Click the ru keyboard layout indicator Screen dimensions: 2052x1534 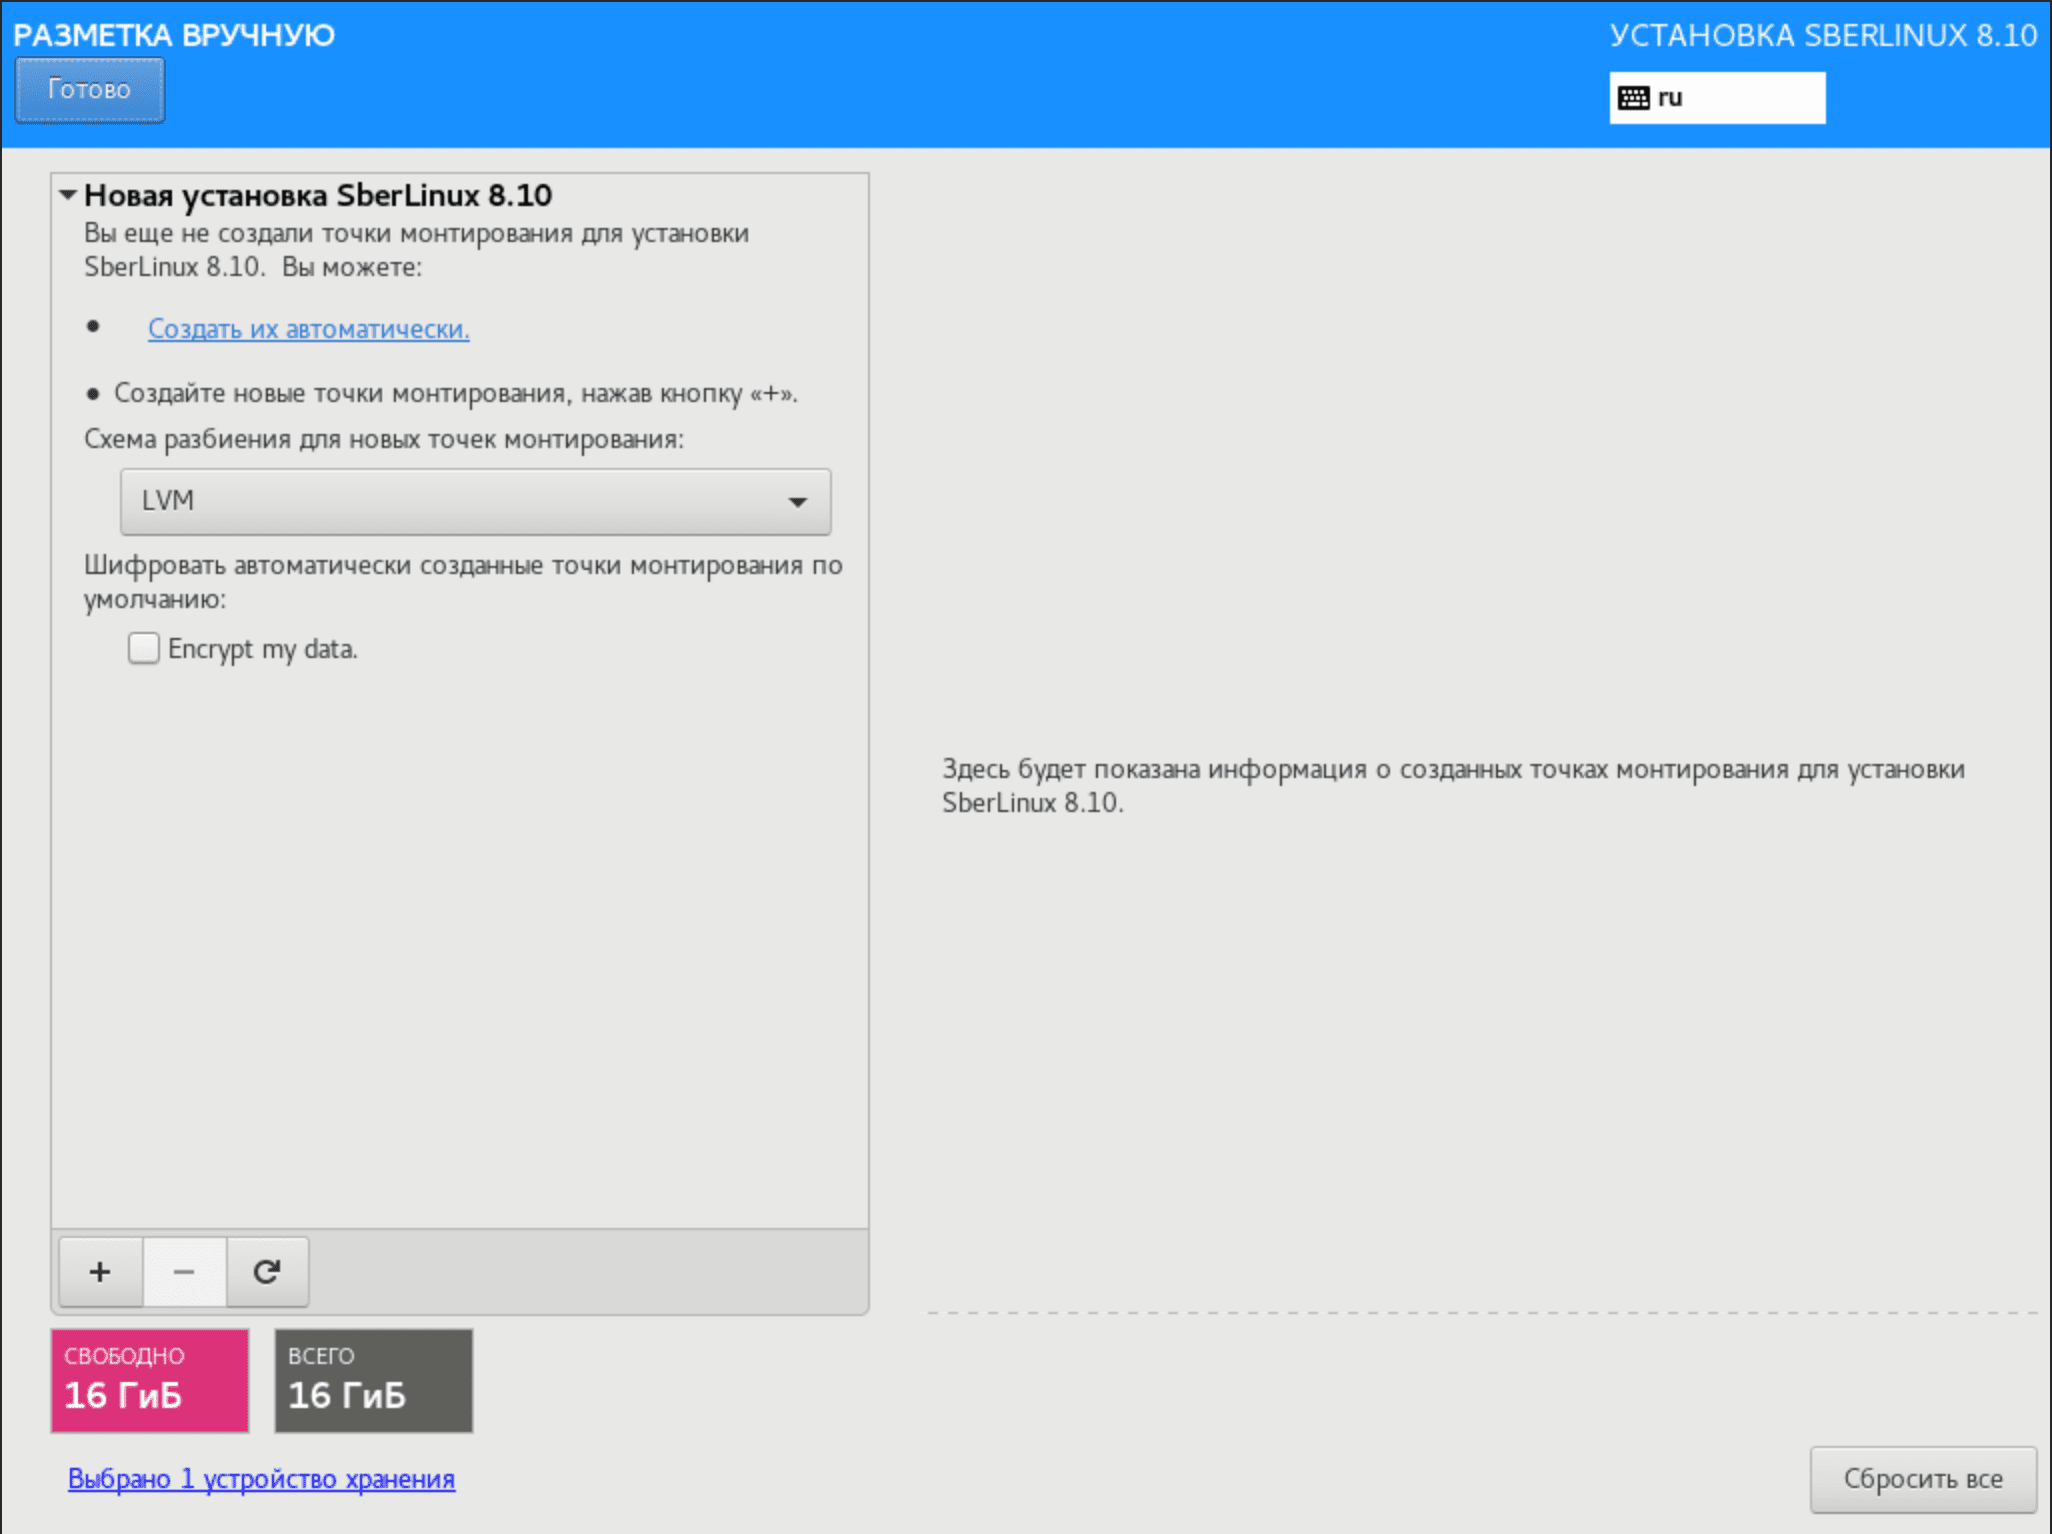tap(1717, 98)
